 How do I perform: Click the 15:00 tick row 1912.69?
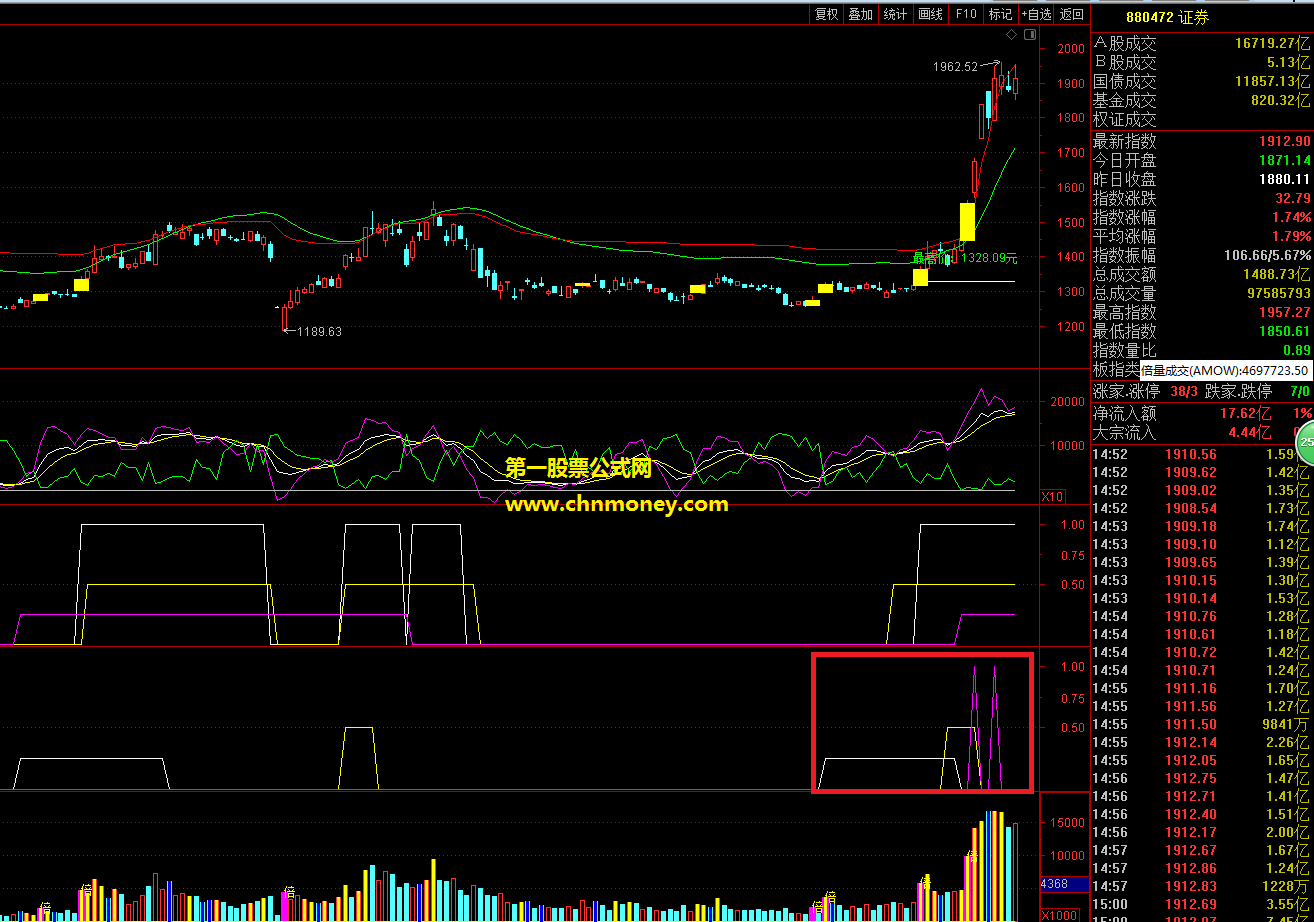click(x=1202, y=904)
